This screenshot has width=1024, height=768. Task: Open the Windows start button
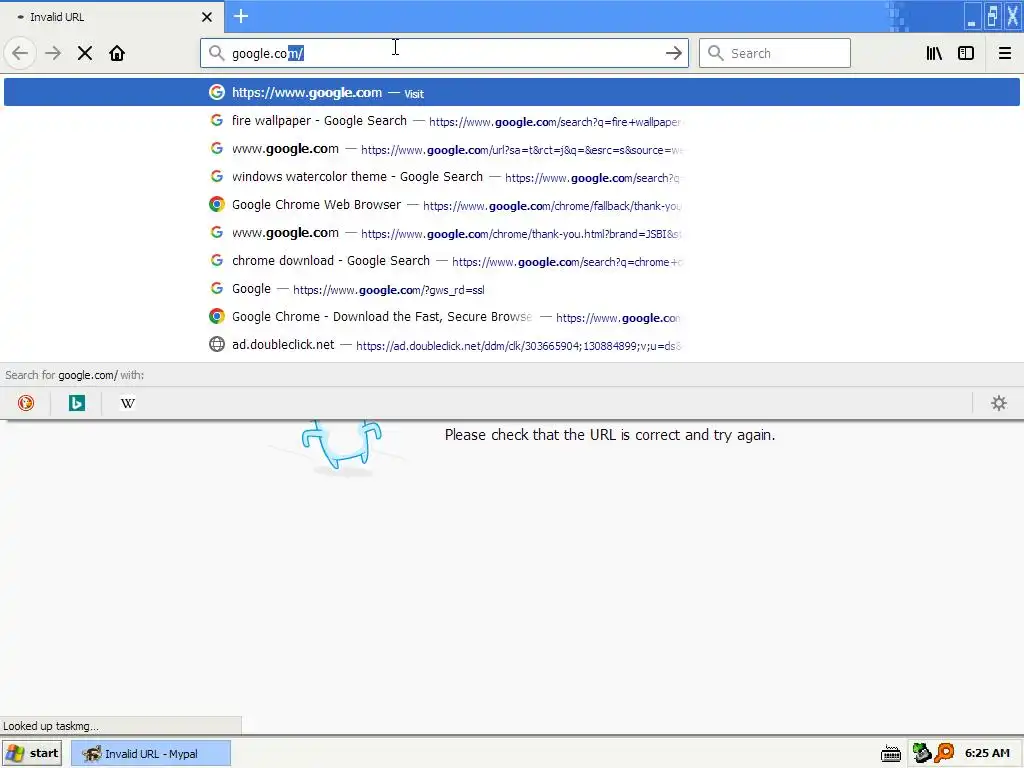click(32, 753)
